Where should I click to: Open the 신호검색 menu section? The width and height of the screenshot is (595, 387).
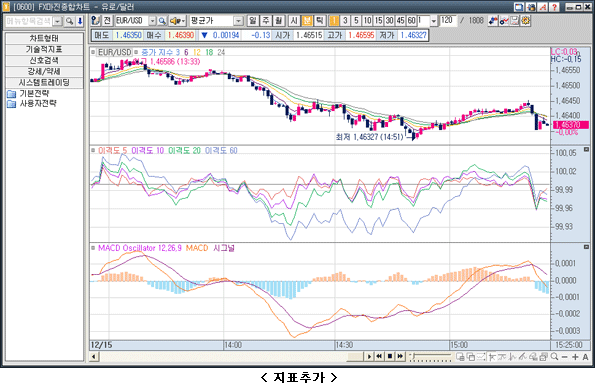tap(44, 60)
